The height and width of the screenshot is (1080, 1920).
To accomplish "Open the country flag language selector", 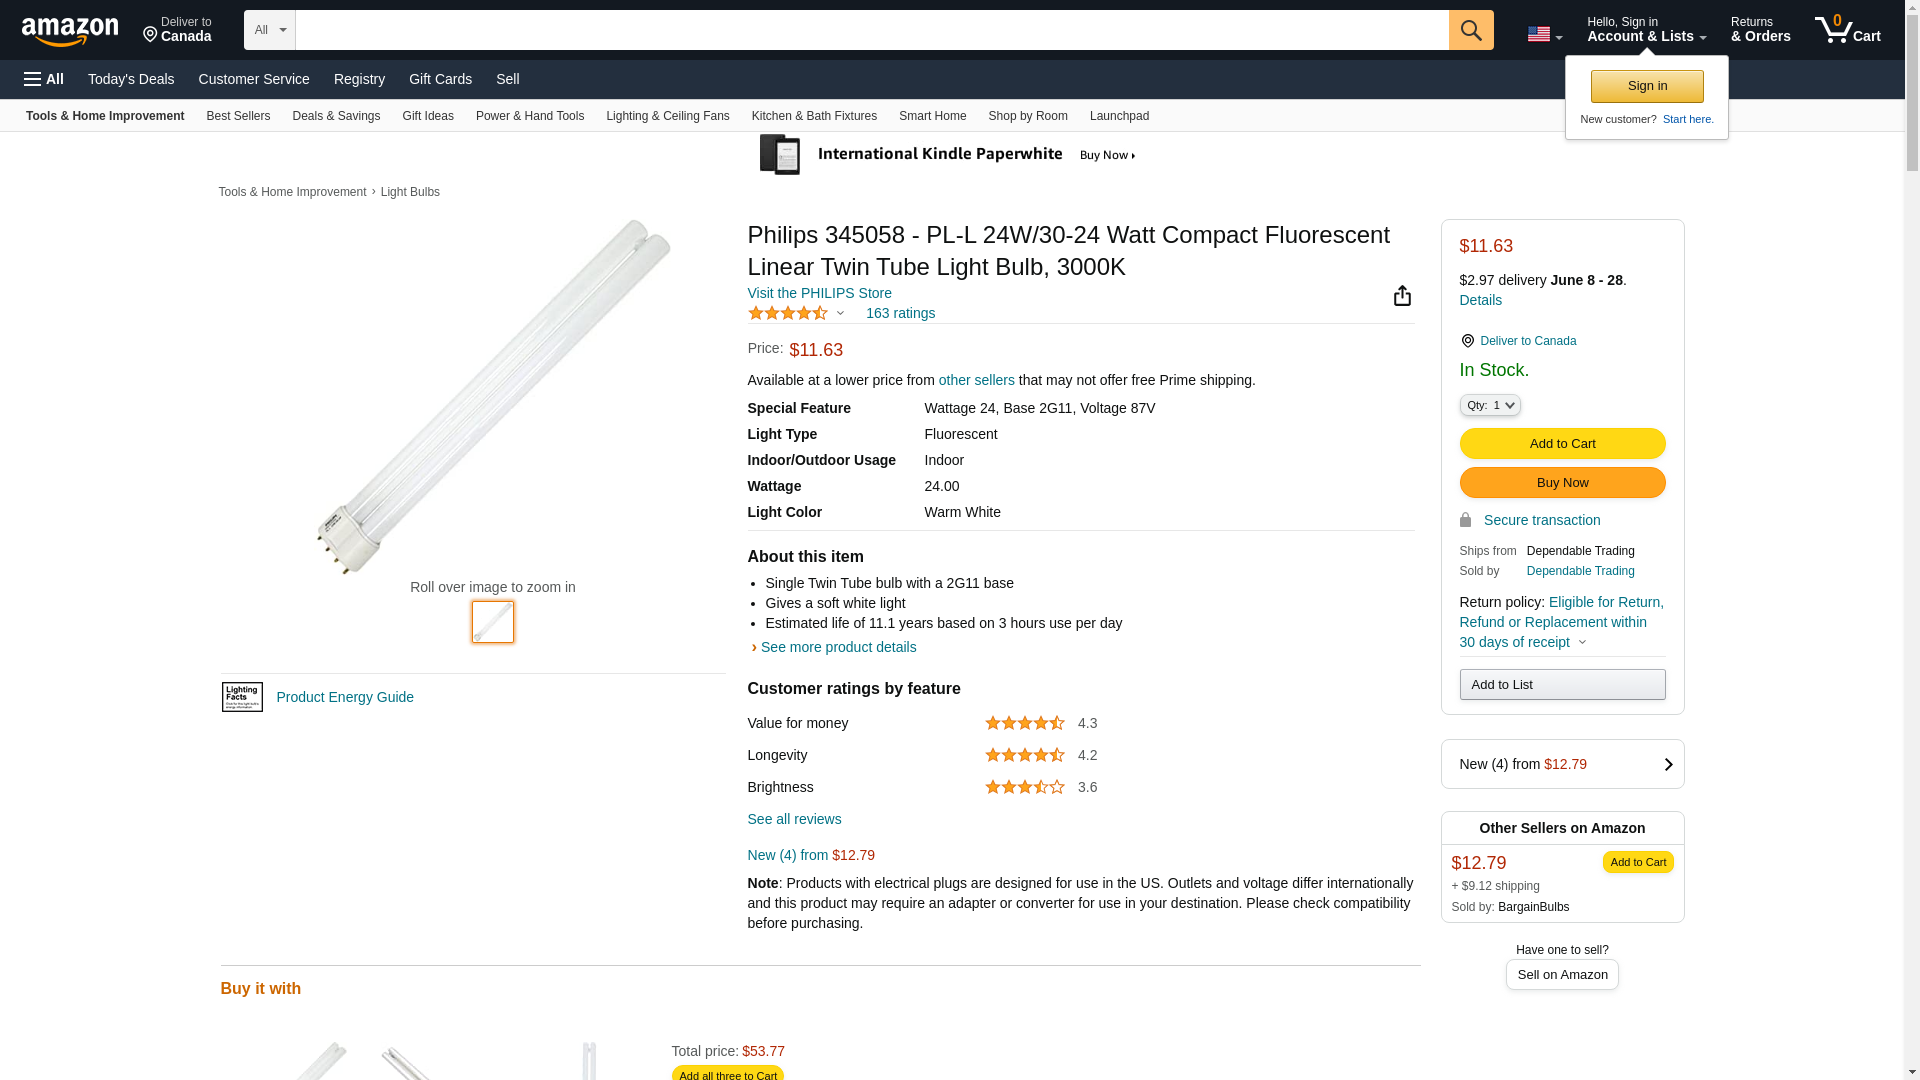I will pyautogui.click(x=1543, y=34).
